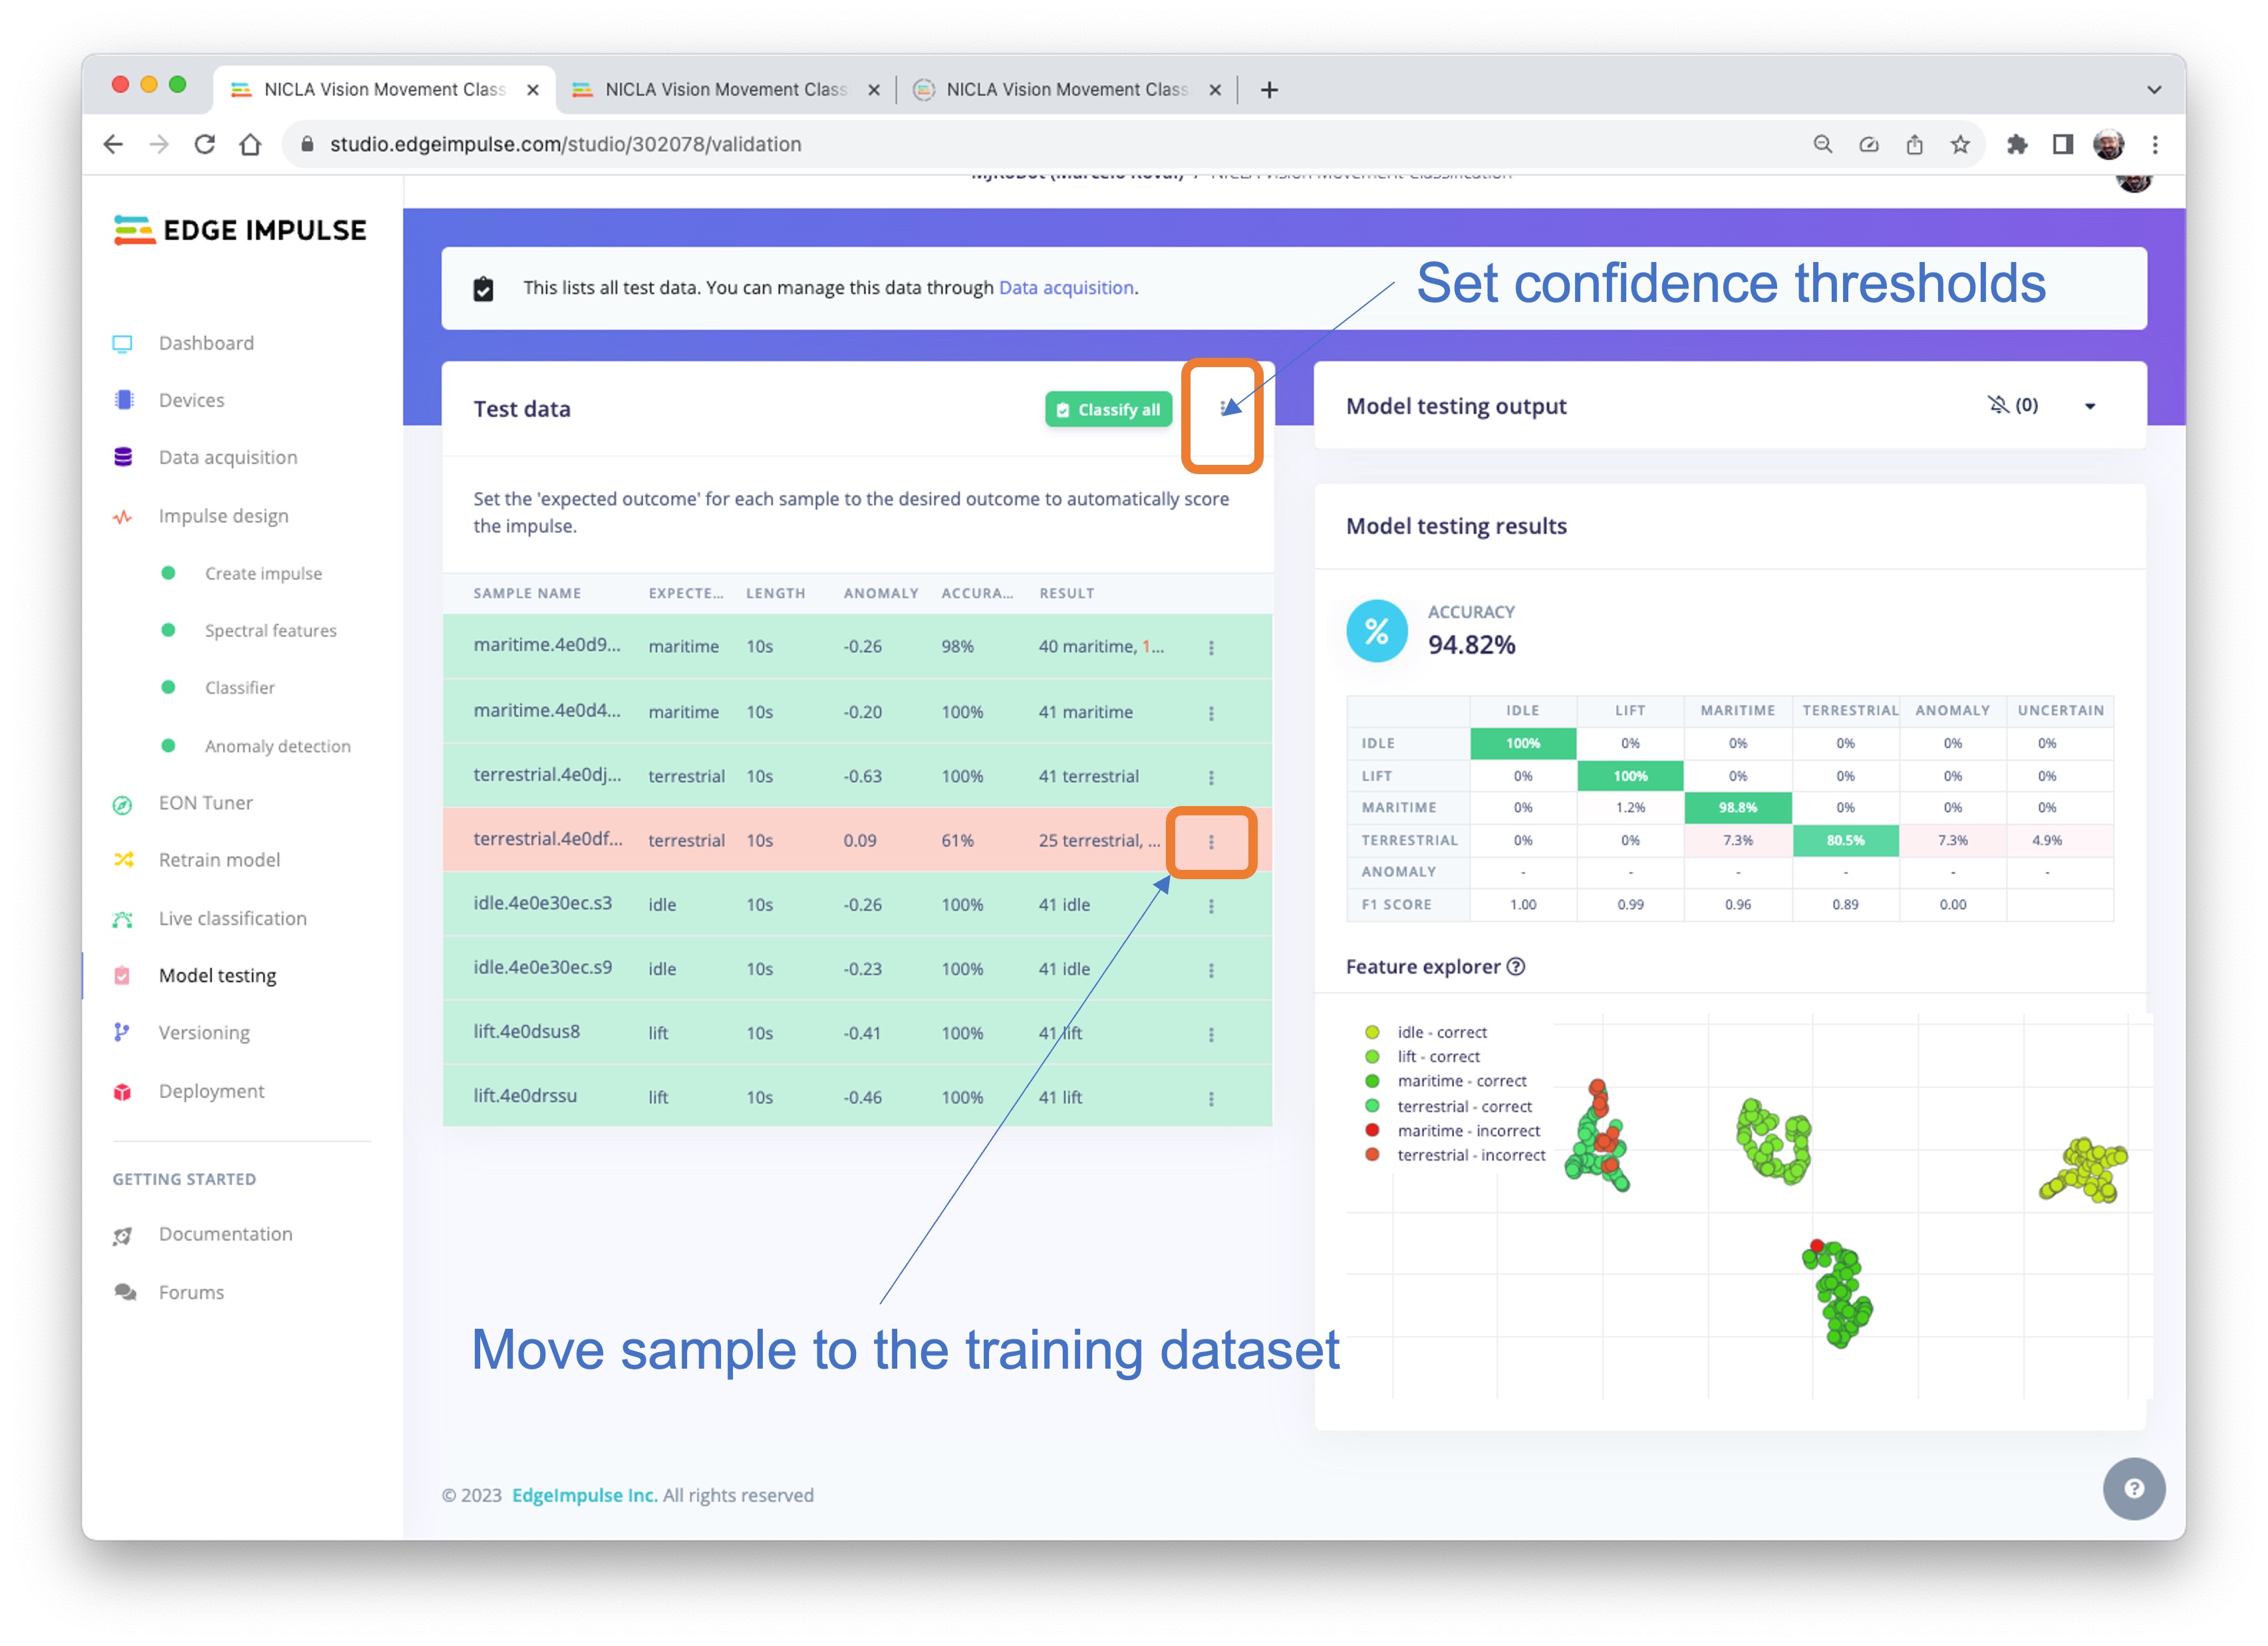Image resolution: width=2268 pixels, height=1646 pixels.
Task: Switch to the second browser tab
Action: (725, 90)
